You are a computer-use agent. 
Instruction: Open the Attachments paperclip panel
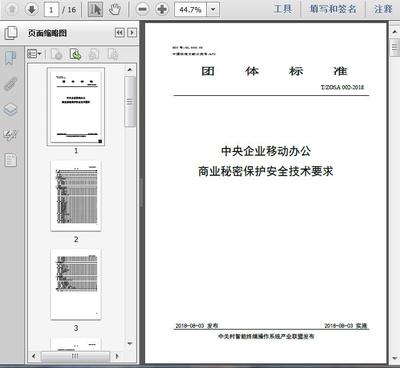[10, 84]
